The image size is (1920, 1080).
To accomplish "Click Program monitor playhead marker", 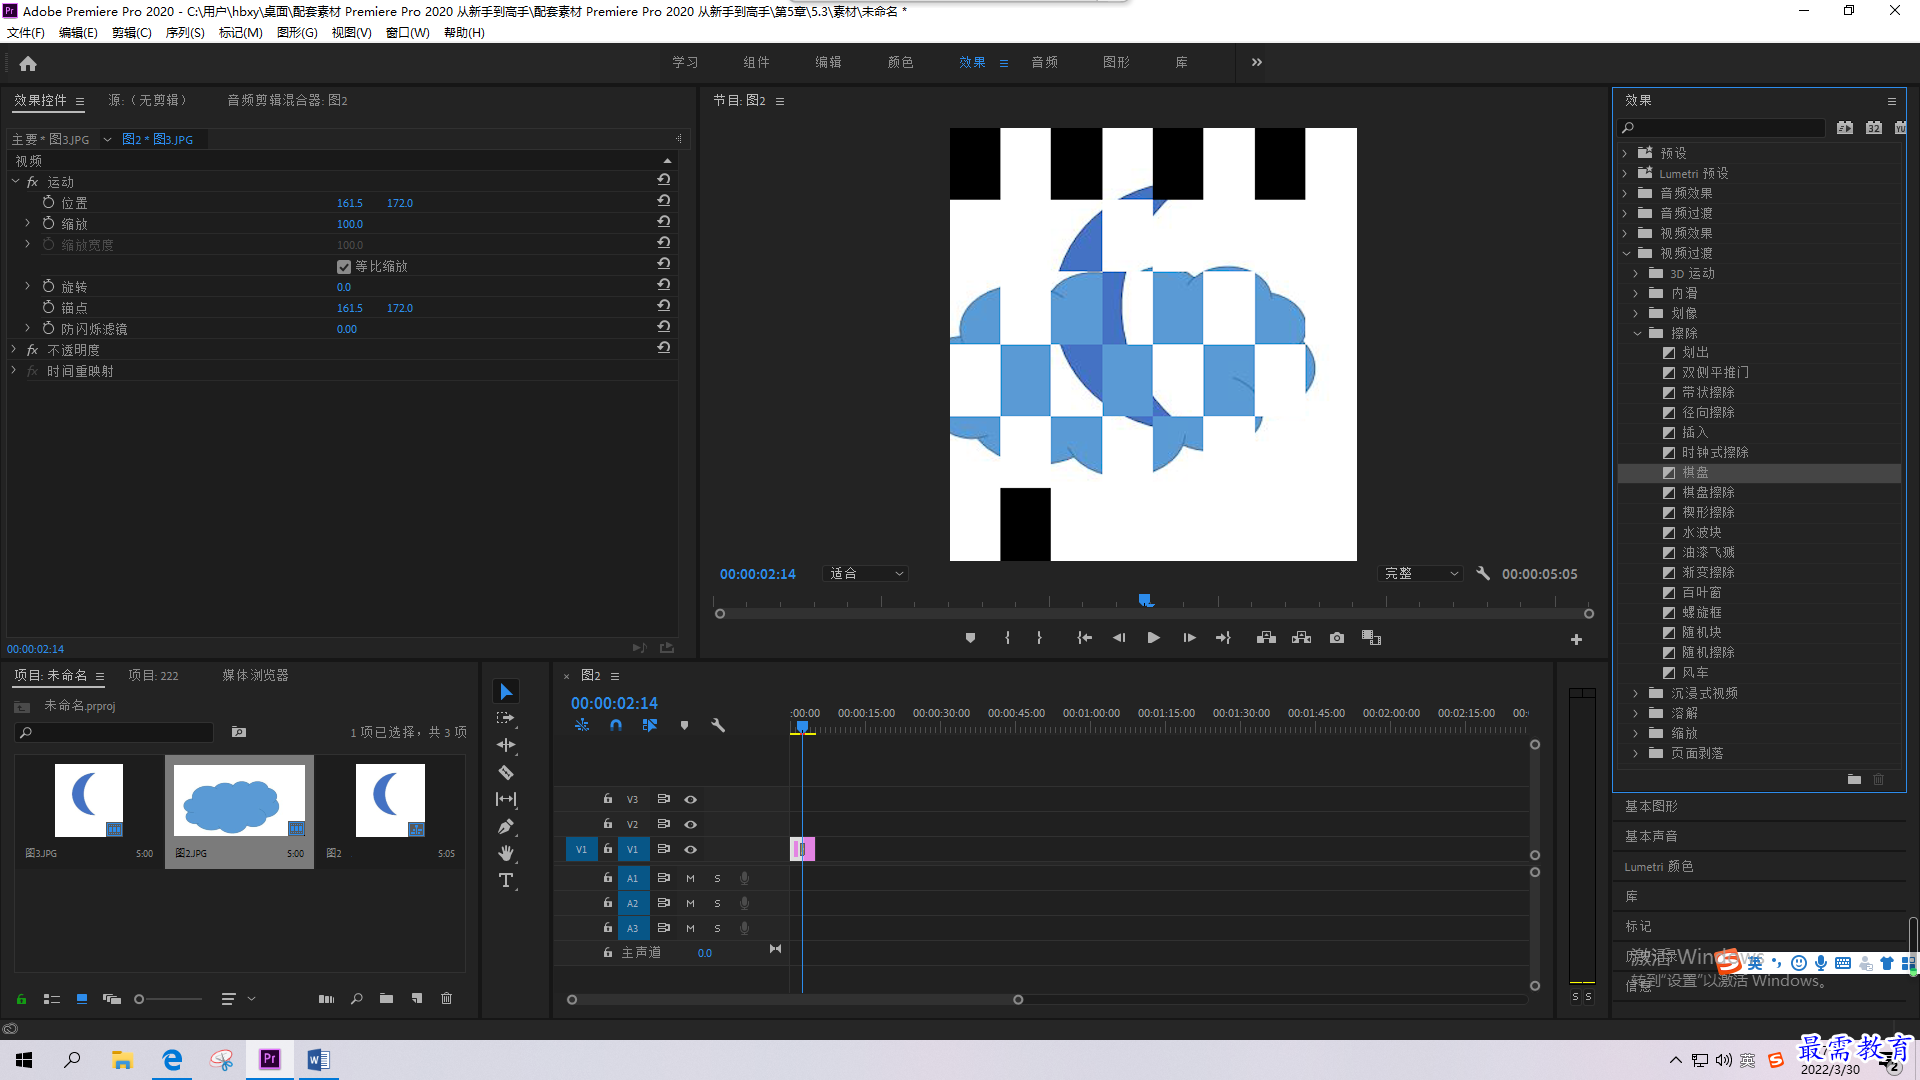I will pyautogui.click(x=1145, y=600).
